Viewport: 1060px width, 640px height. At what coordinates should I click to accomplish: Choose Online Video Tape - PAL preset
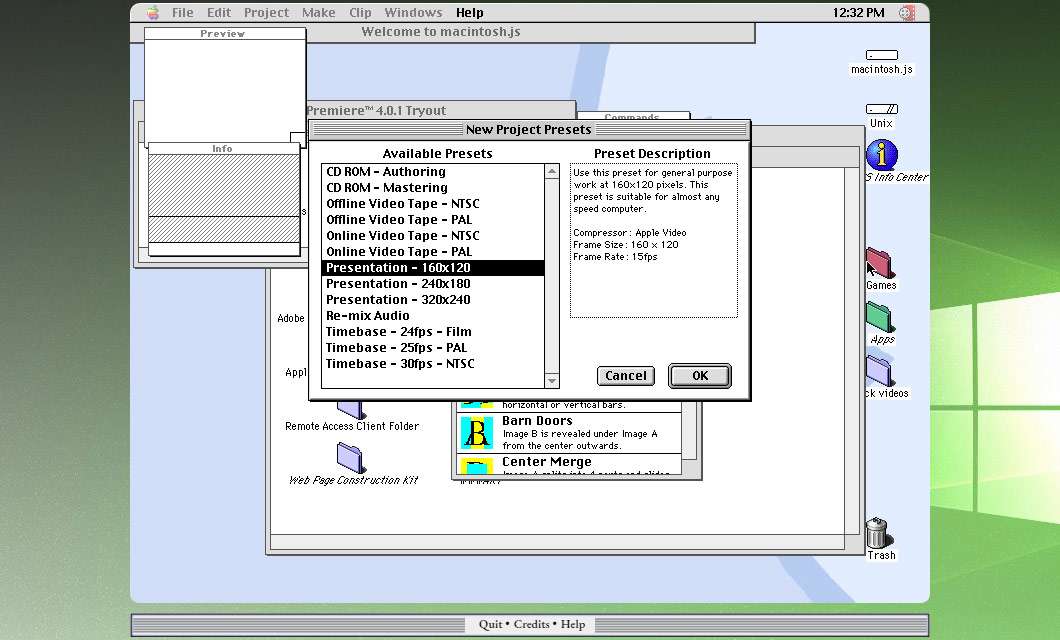[x=433, y=251]
